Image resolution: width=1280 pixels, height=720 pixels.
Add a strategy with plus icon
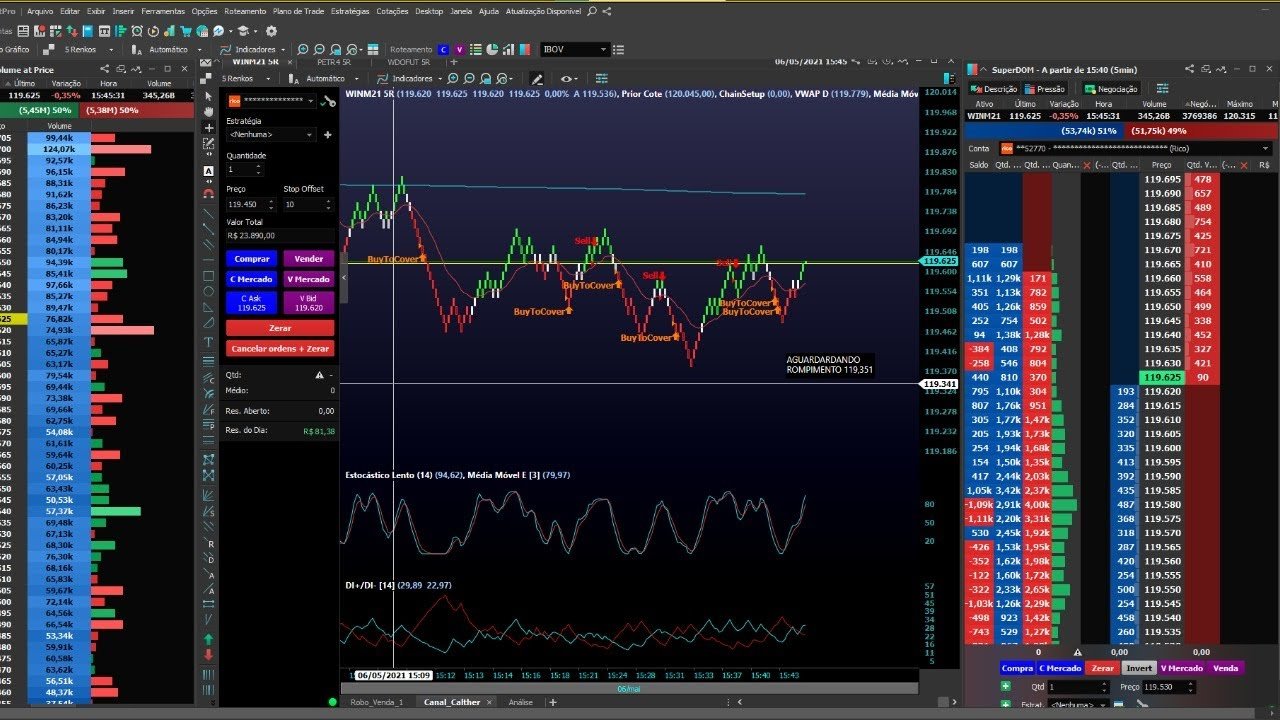[327, 134]
